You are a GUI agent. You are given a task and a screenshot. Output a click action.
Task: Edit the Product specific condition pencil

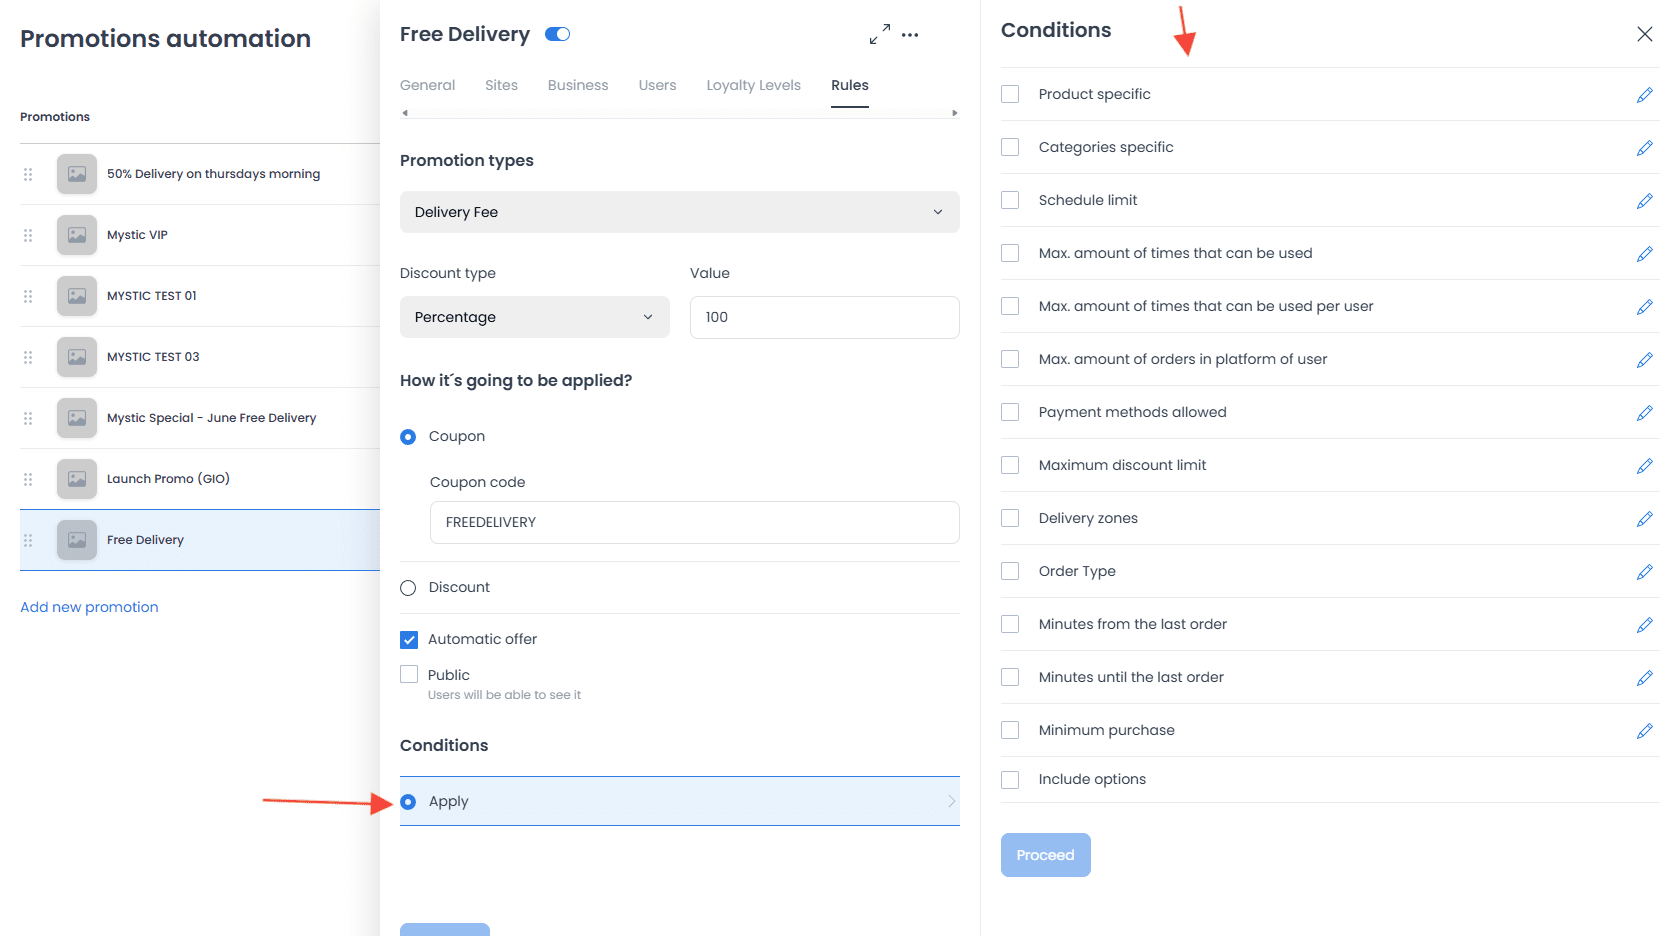click(x=1644, y=95)
